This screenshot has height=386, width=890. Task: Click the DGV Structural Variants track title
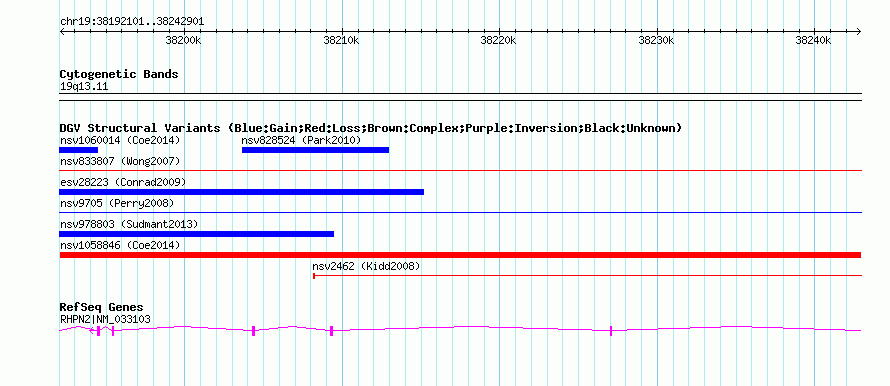coord(371,128)
